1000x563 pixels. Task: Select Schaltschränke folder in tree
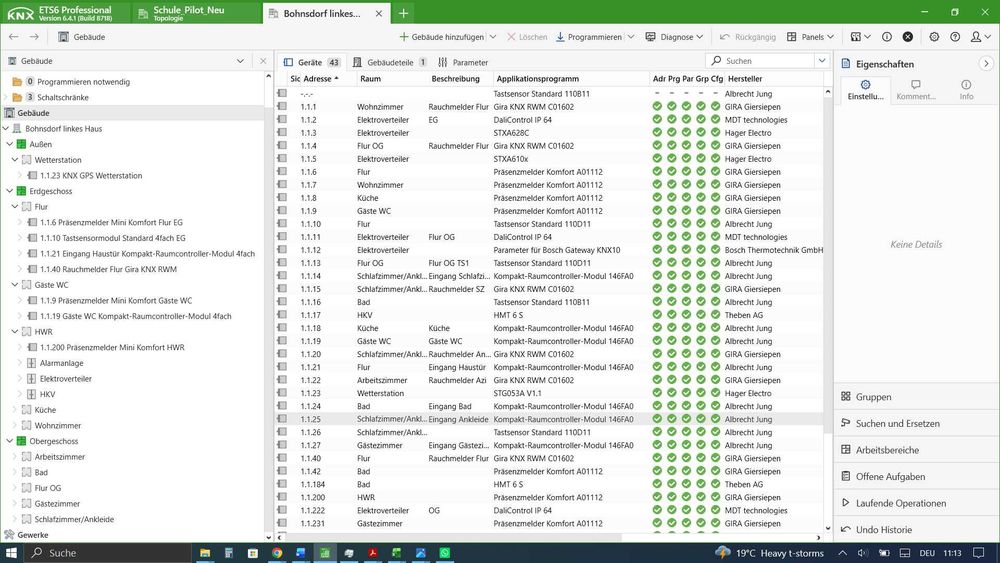coord(62,98)
